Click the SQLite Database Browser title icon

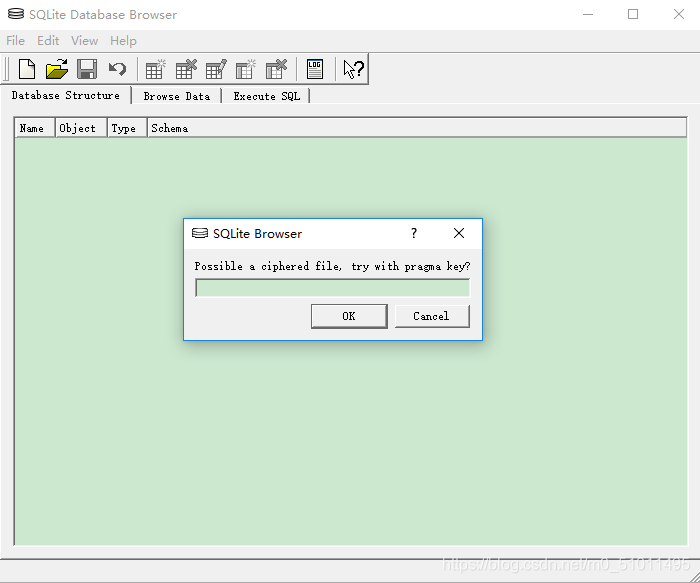(16, 14)
